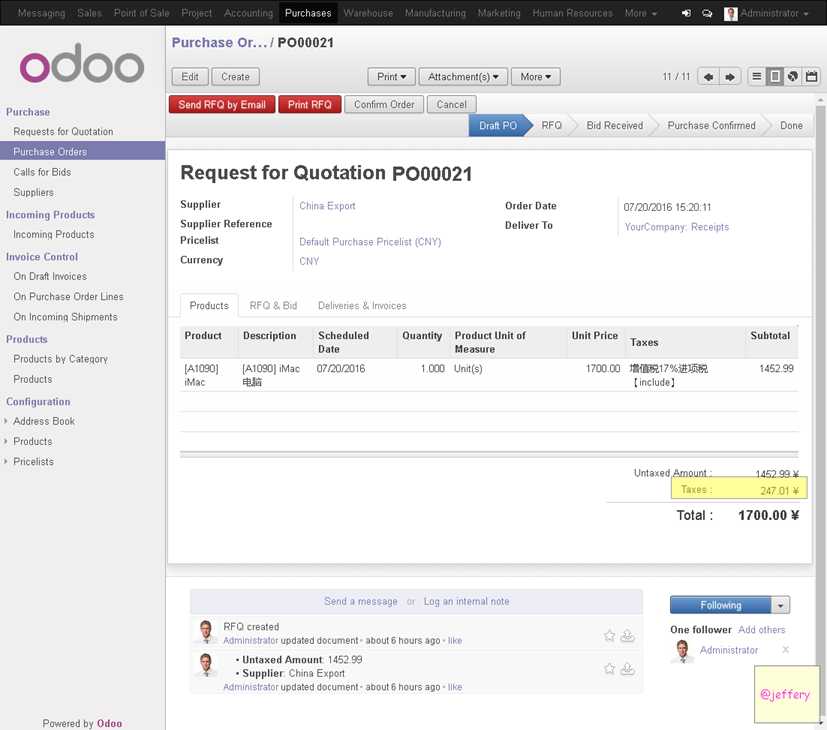Switch to graph view icon
This screenshot has width=827, height=730.
click(793, 76)
